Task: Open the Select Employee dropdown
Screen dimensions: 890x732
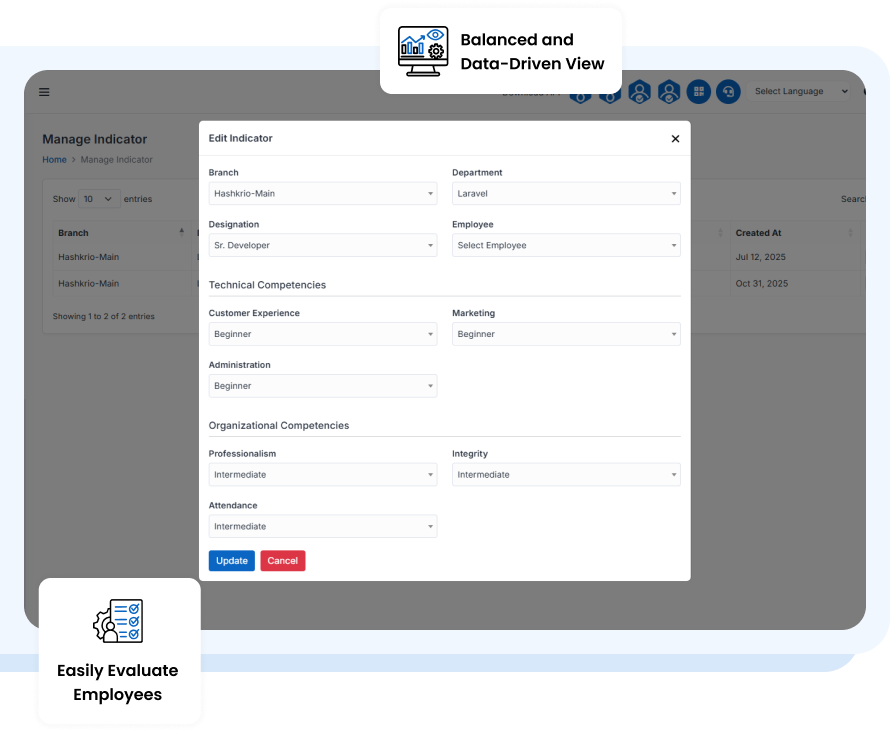Action: click(566, 245)
